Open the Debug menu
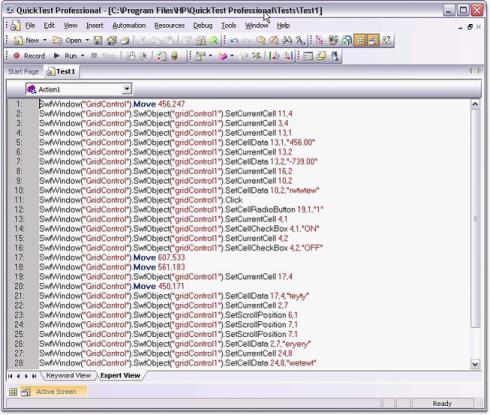The image size is (490, 415). [203, 26]
